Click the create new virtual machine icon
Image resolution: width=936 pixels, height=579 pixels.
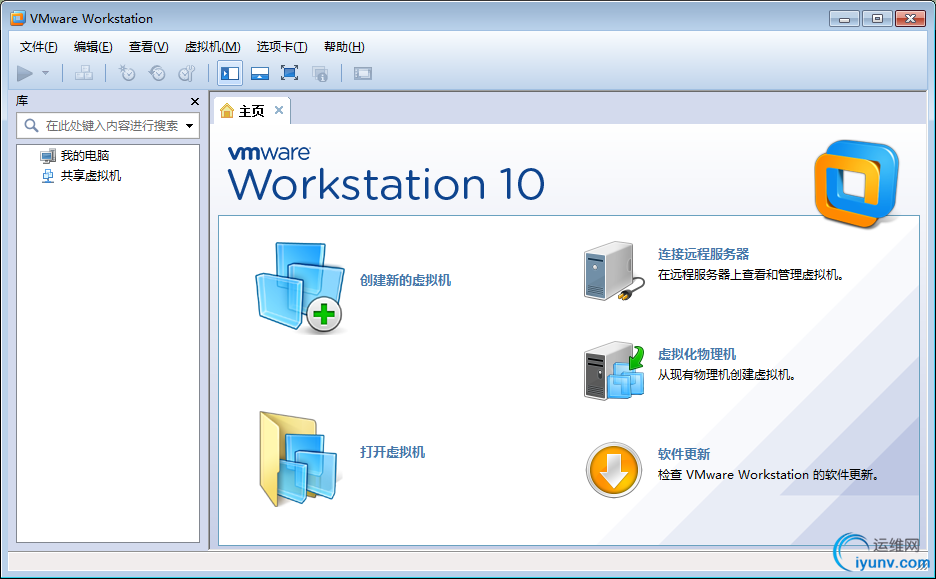[299, 287]
